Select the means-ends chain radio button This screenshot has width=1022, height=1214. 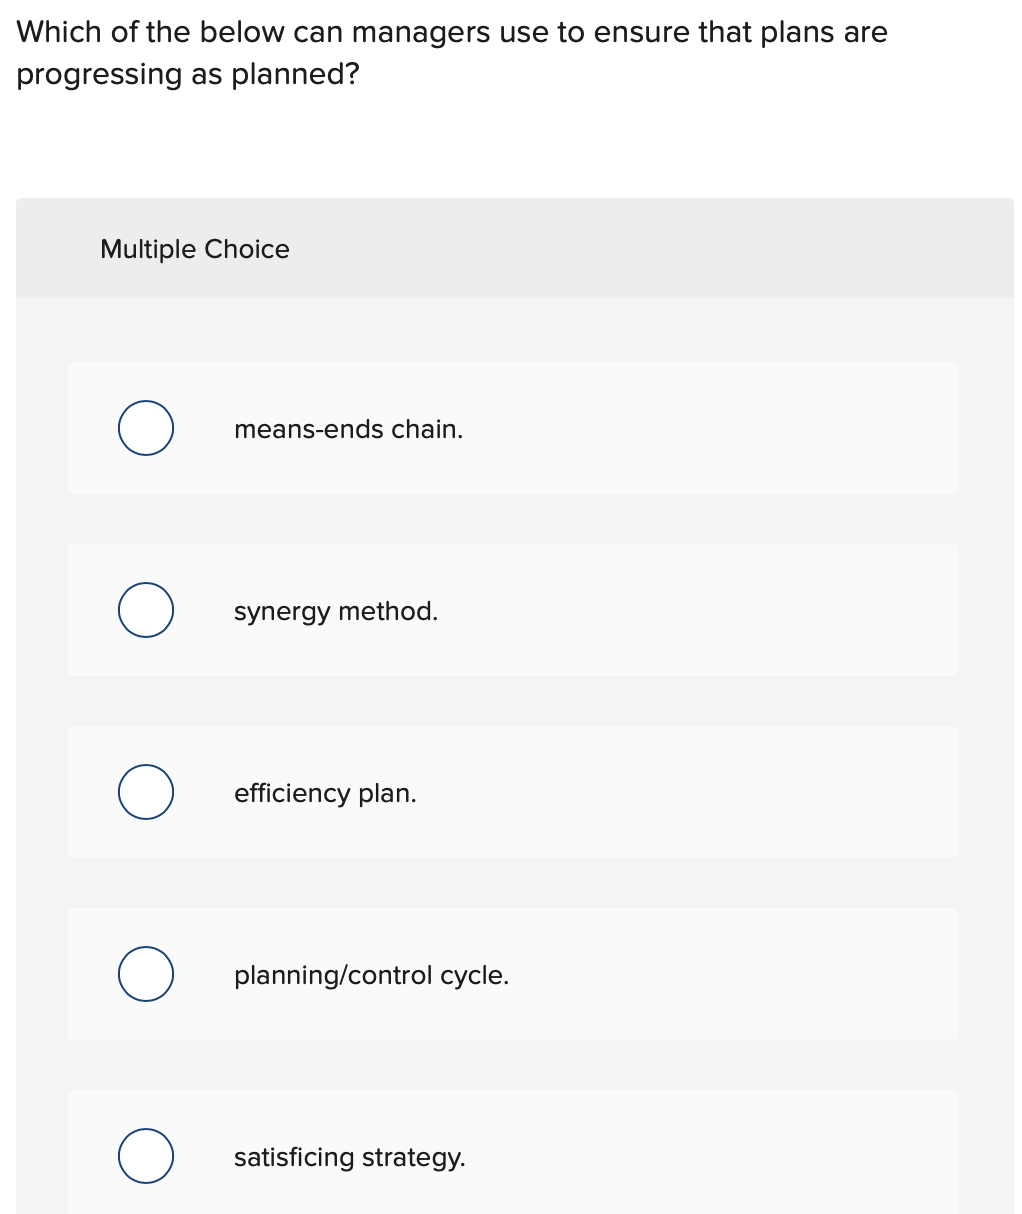(145, 427)
